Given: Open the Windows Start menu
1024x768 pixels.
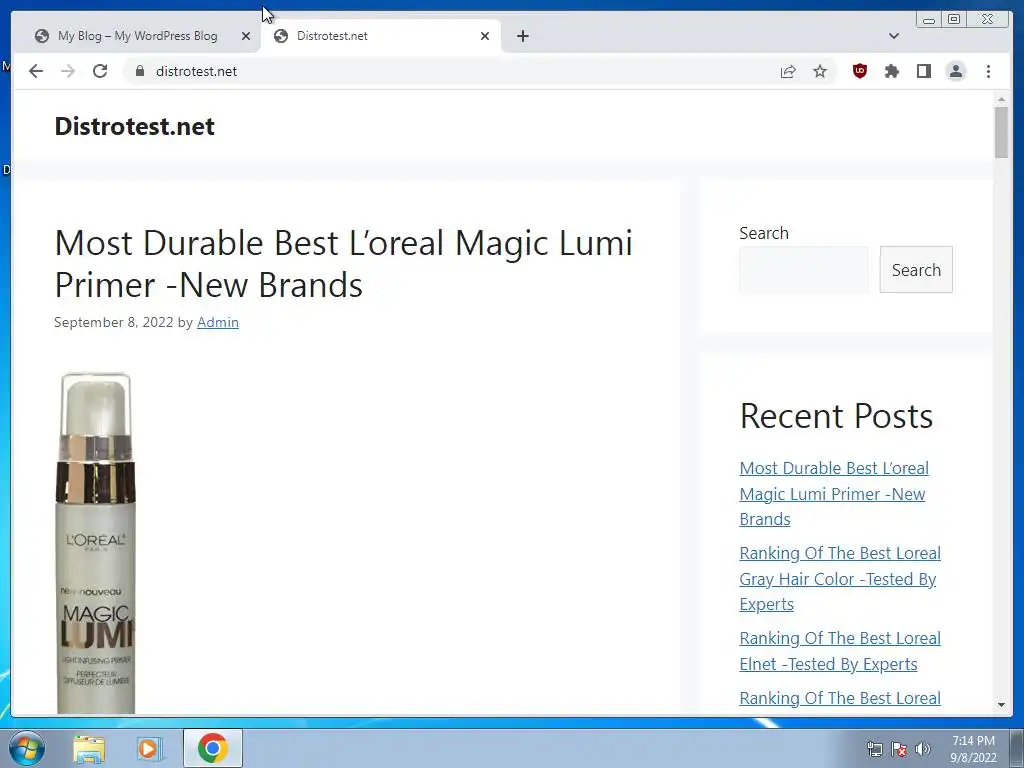Looking at the screenshot, I should pyautogui.click(x=27, y=748).
